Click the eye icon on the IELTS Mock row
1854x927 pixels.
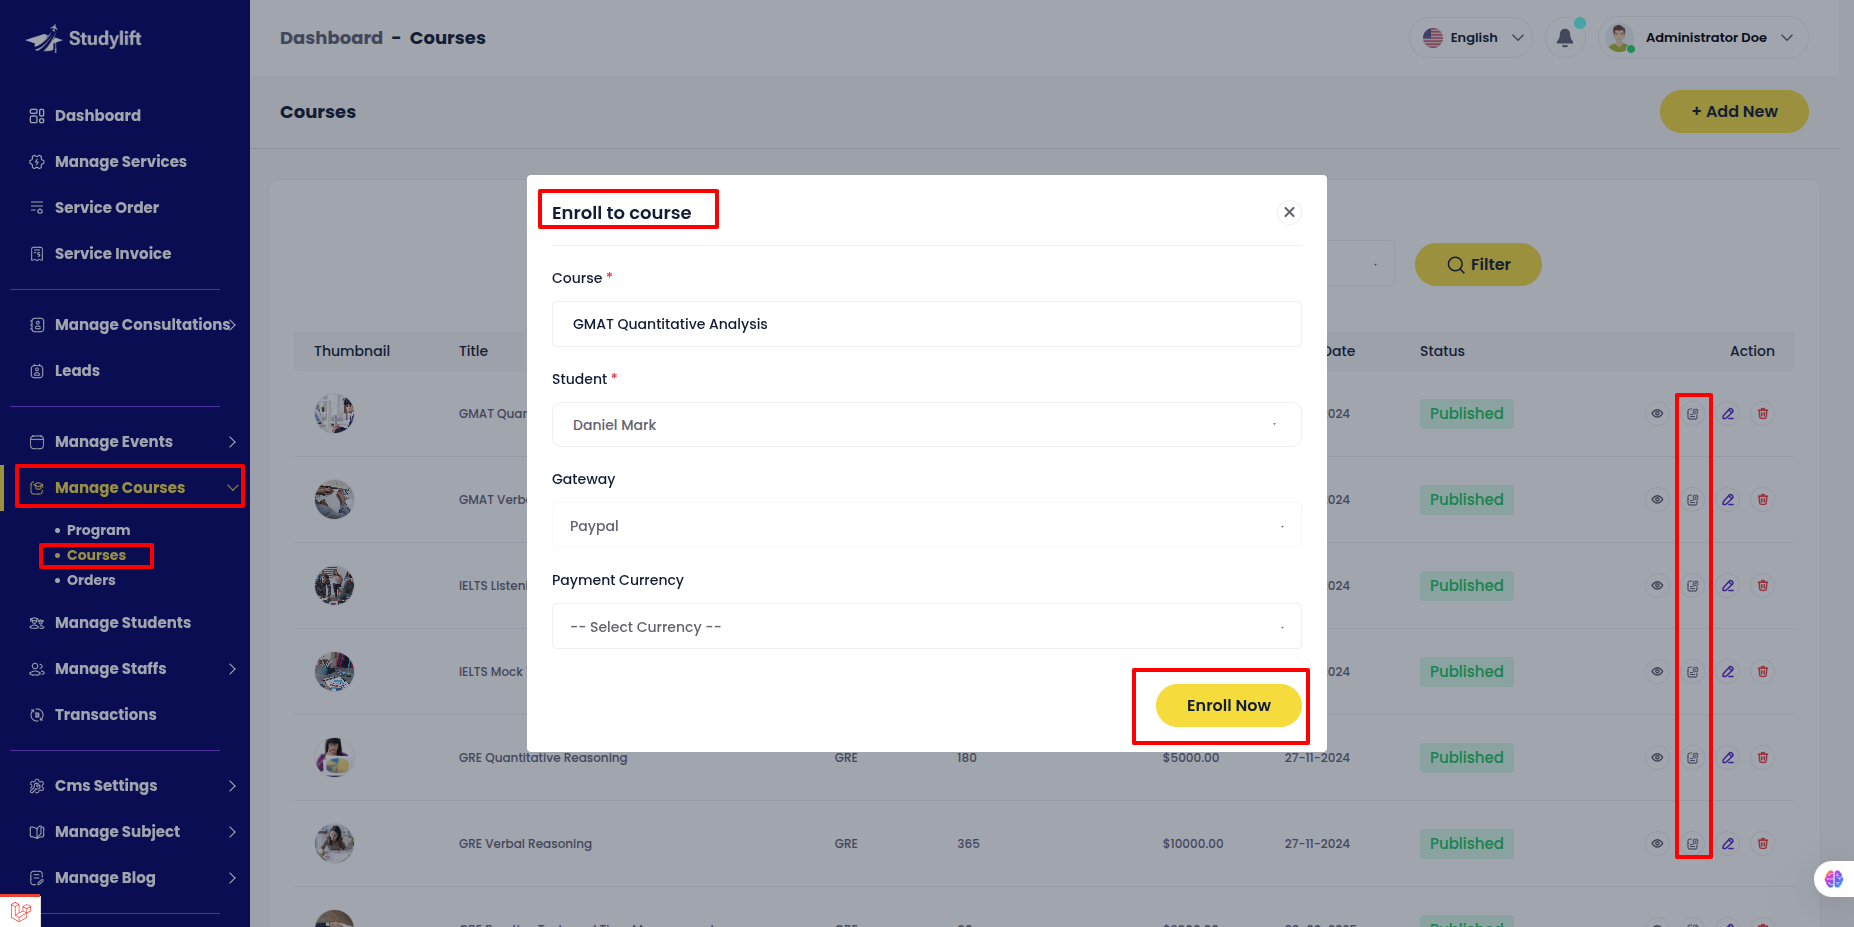[1657, 672]
